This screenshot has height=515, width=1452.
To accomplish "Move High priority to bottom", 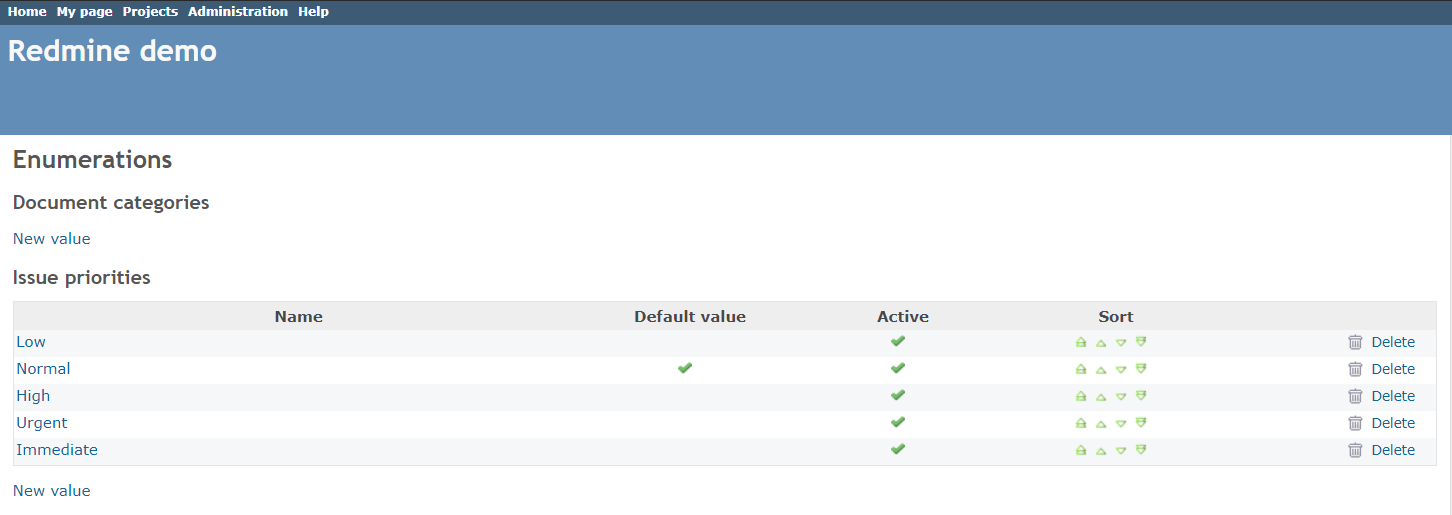I will pos(1141,396).
